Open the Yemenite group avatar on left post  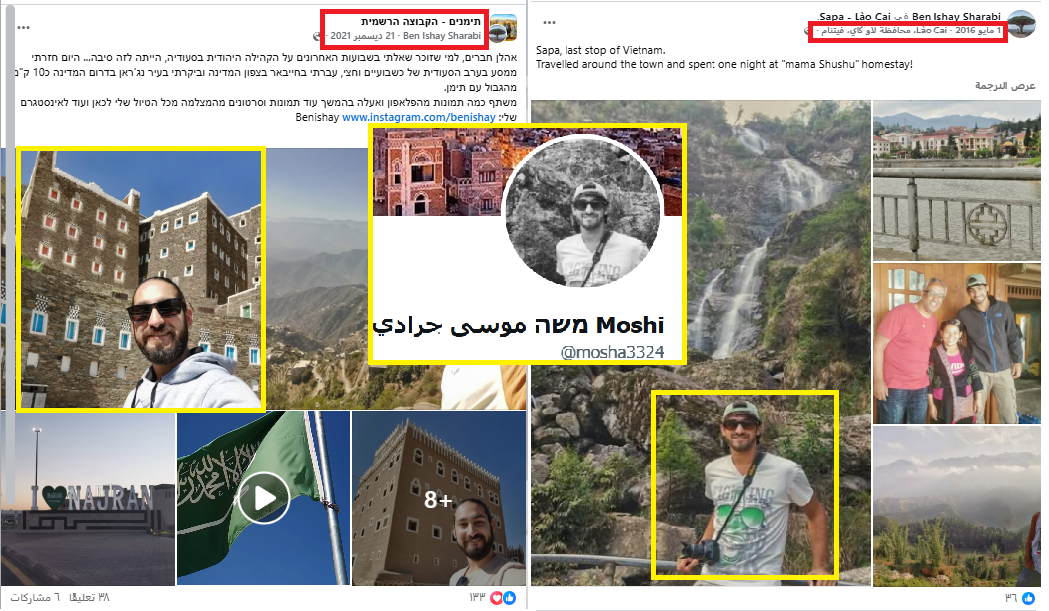503,28
